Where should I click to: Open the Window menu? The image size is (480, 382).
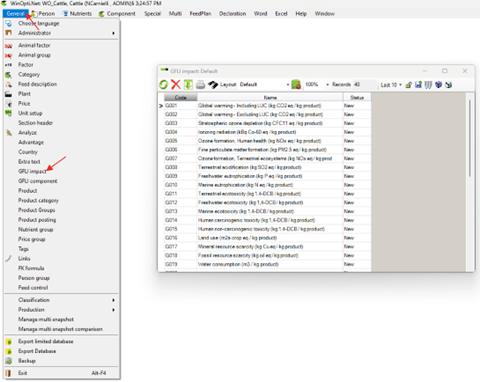[x=325, y=14]
